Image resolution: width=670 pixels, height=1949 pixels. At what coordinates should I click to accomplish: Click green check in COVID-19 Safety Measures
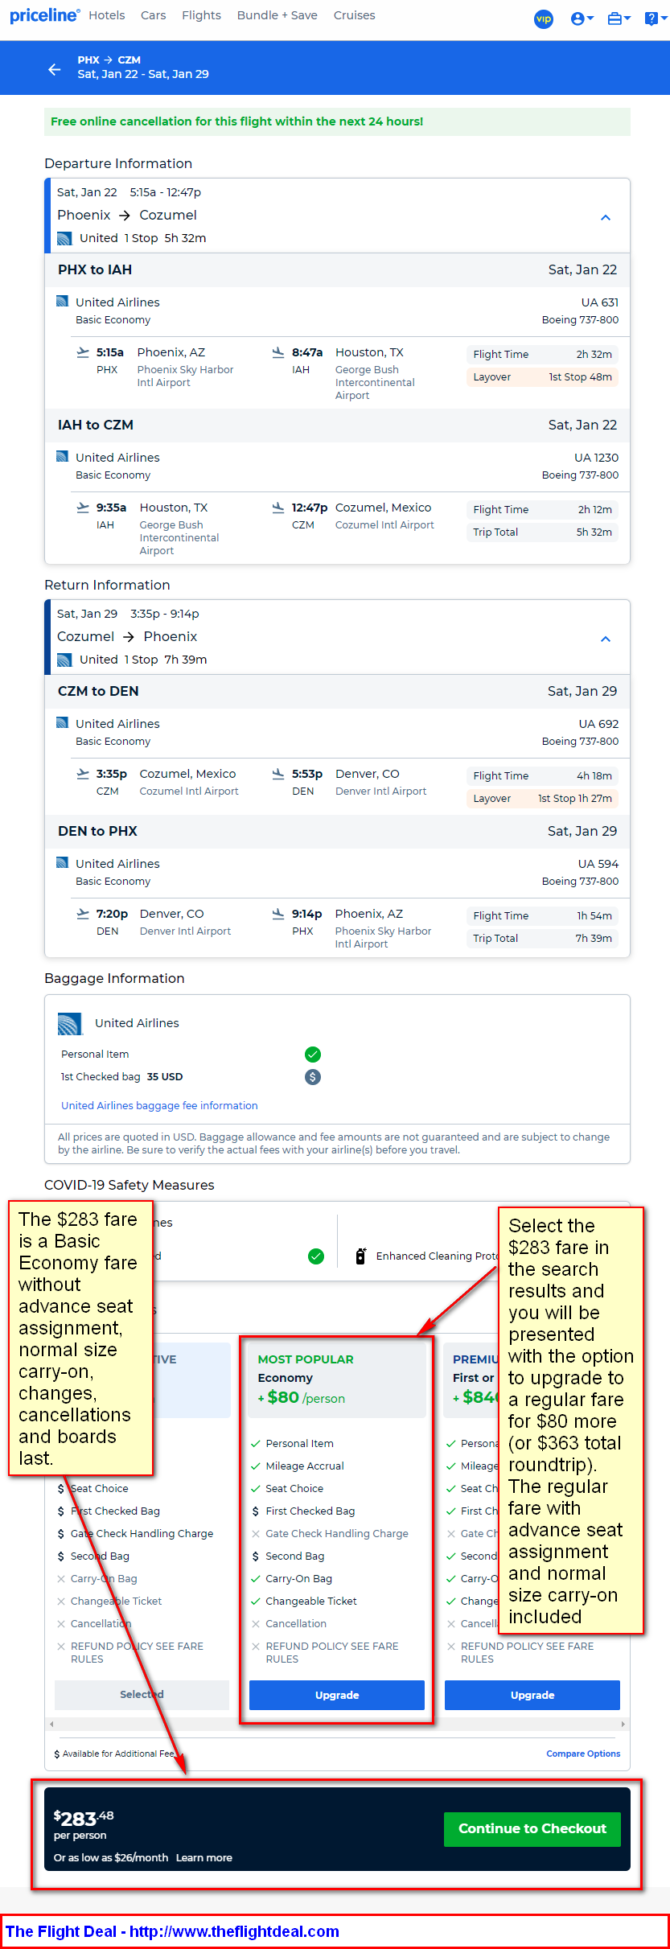[316, 1256]
